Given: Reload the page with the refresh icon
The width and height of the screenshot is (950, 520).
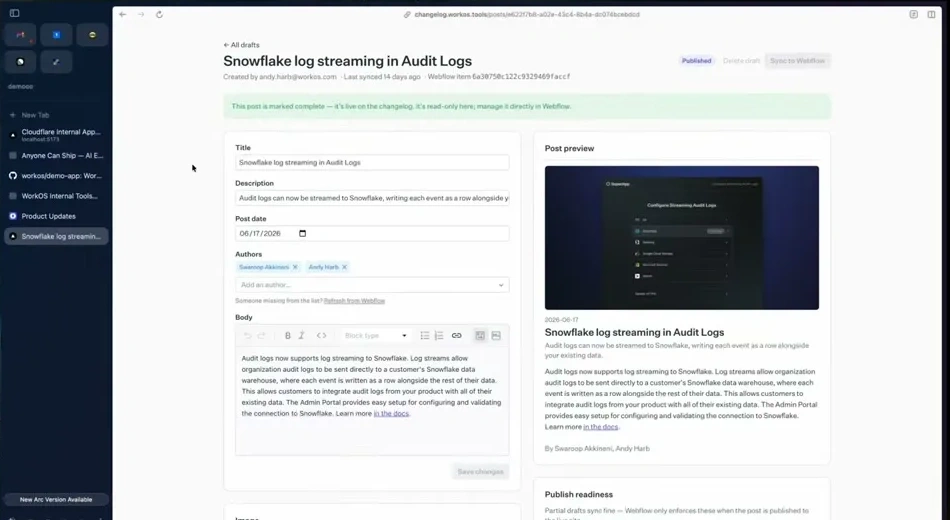Looking at the screenshot, I should click(159, 15).
